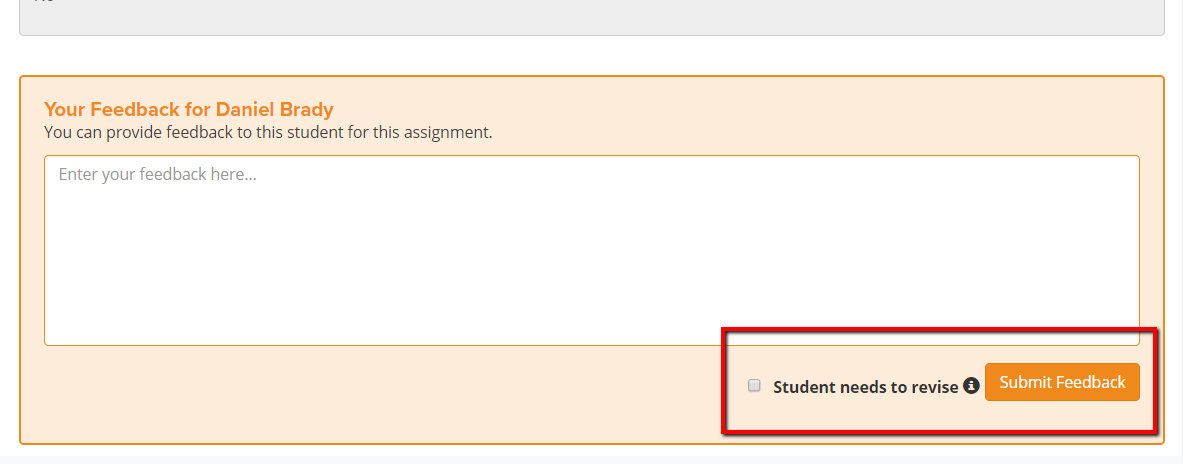The height and width of the screenshot is (464, 1183).
Task: Click the center of the feedback text box
Action: tap(592, 250)
